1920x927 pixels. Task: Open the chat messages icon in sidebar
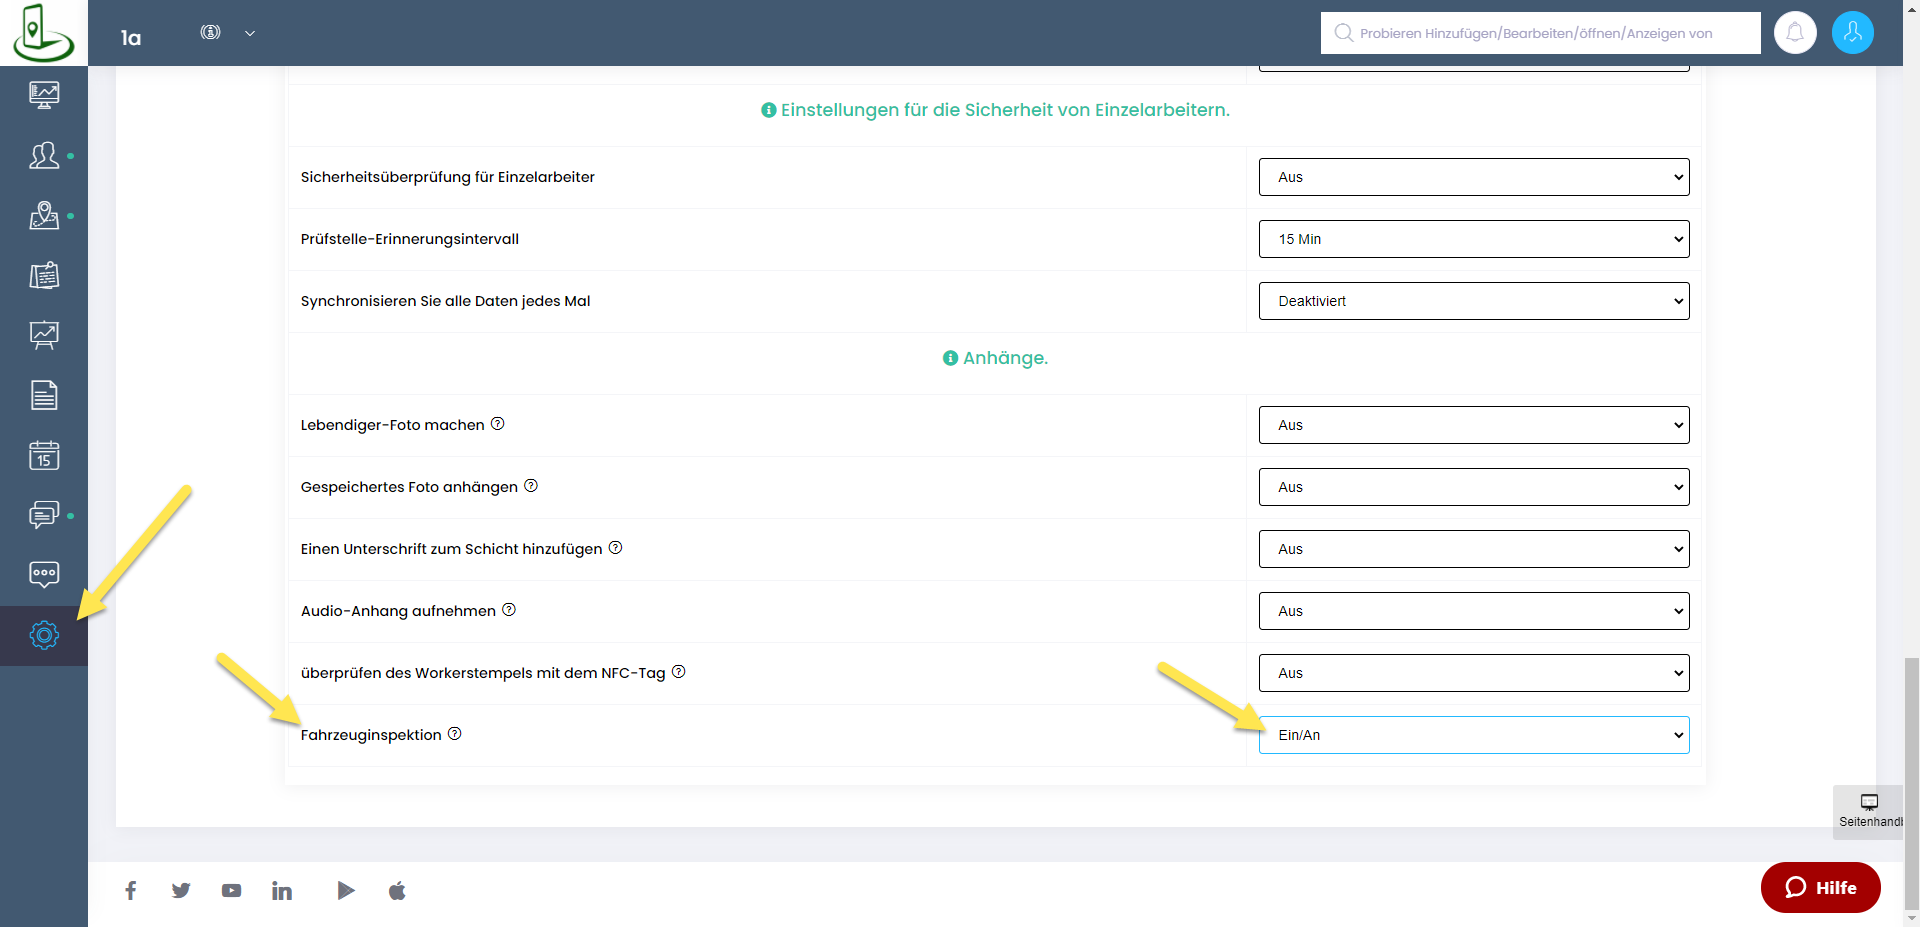[44, 516]
